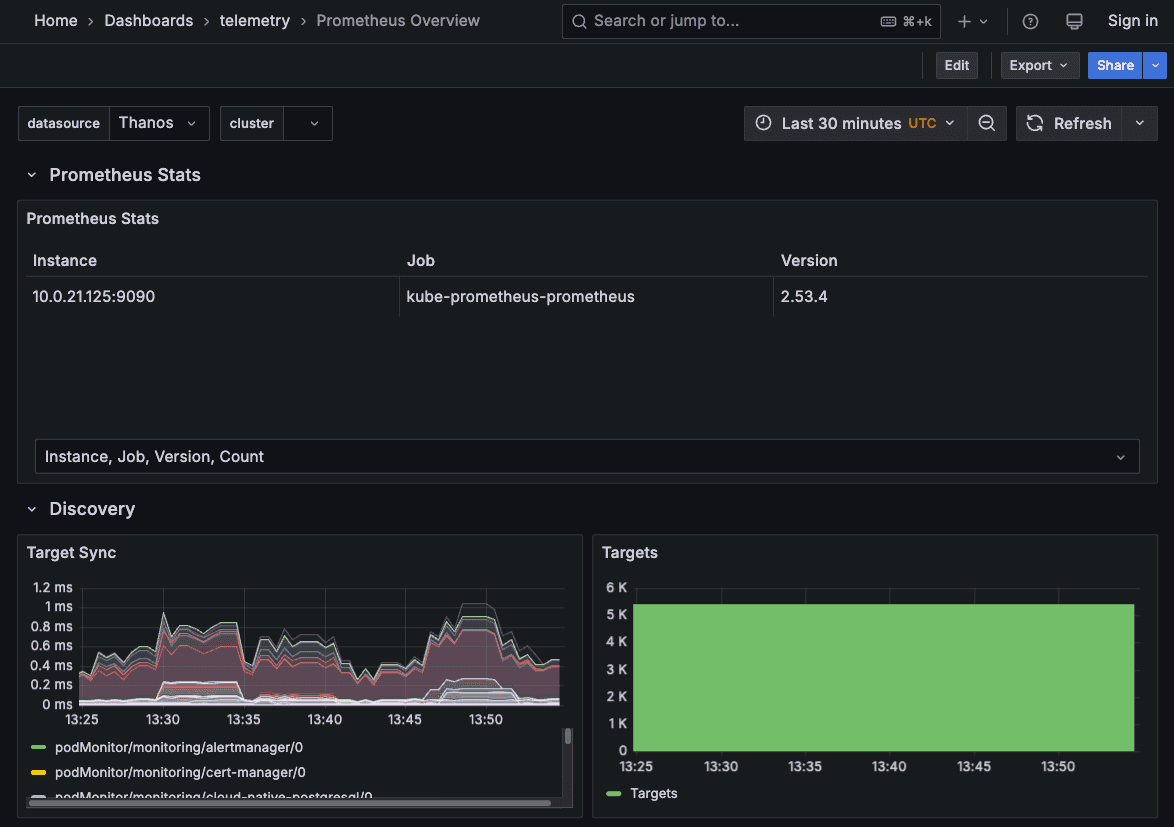Click the Target Sync legend horizontal scrollbar
This screenshot has width=1174, height=827.
click(x=290, y=803)
